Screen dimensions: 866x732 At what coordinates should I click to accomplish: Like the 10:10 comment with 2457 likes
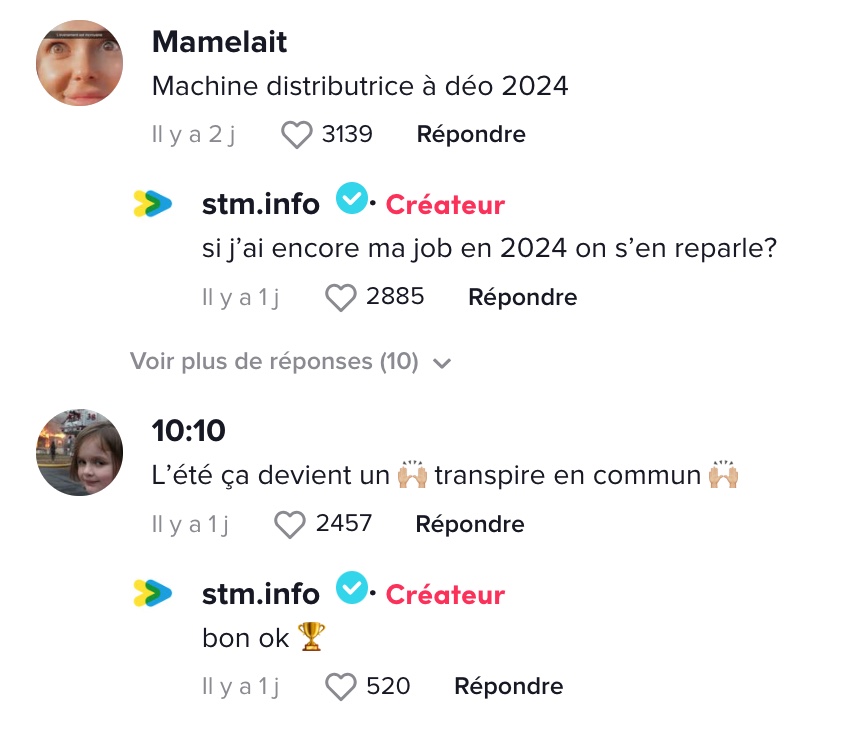click(x=290, y=524)
